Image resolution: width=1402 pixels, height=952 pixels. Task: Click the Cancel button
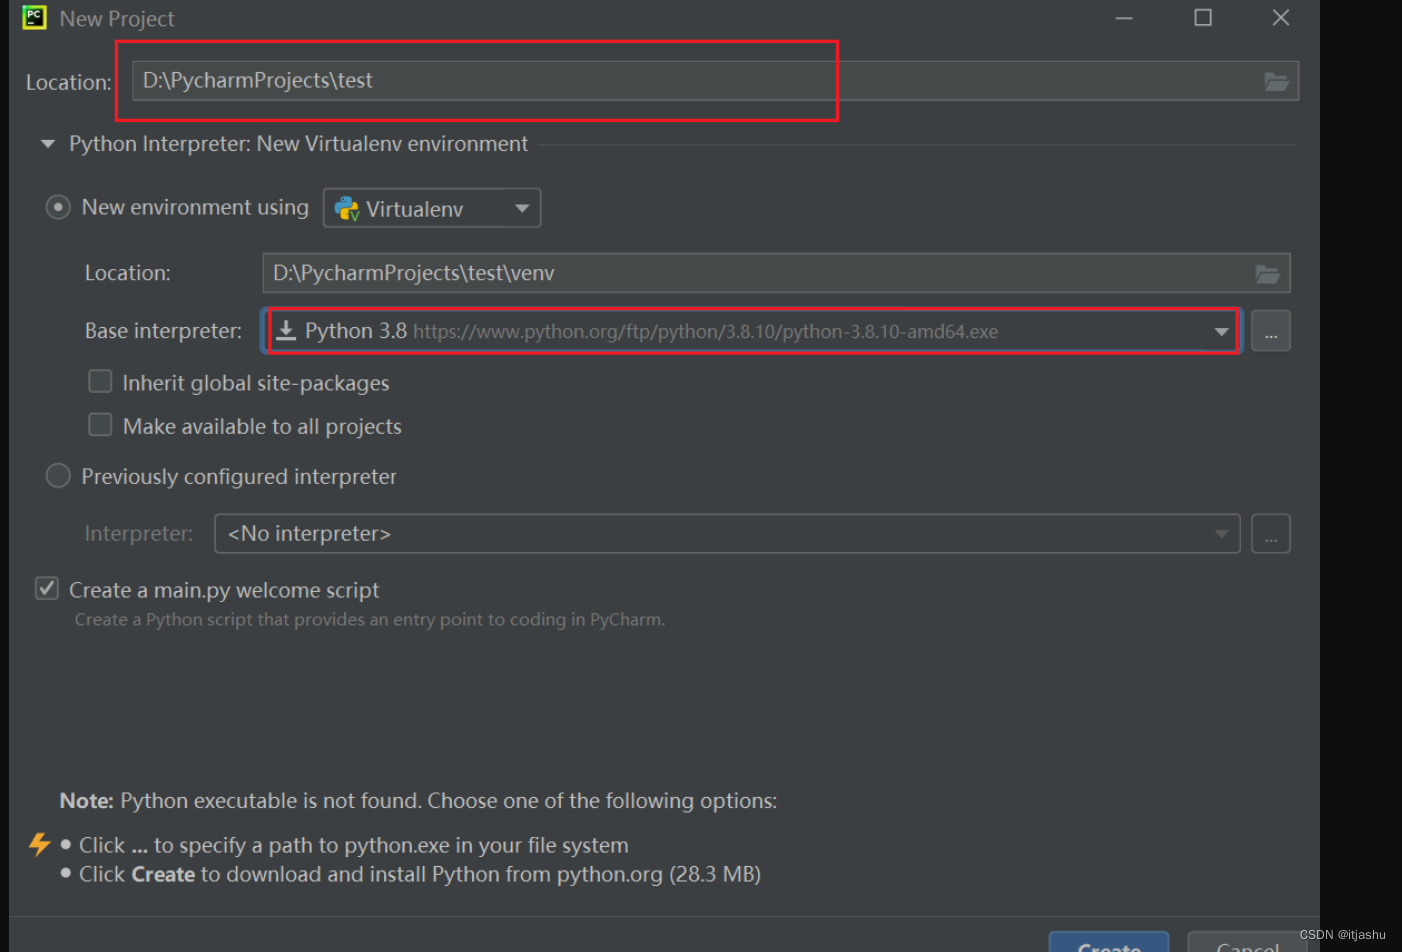1248,942
